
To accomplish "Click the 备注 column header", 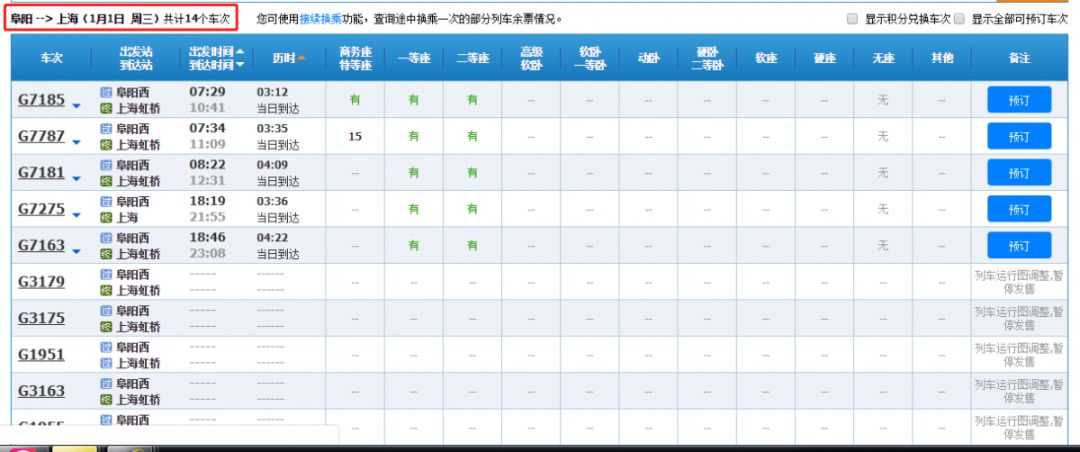I will click(x=1019, y=59).
